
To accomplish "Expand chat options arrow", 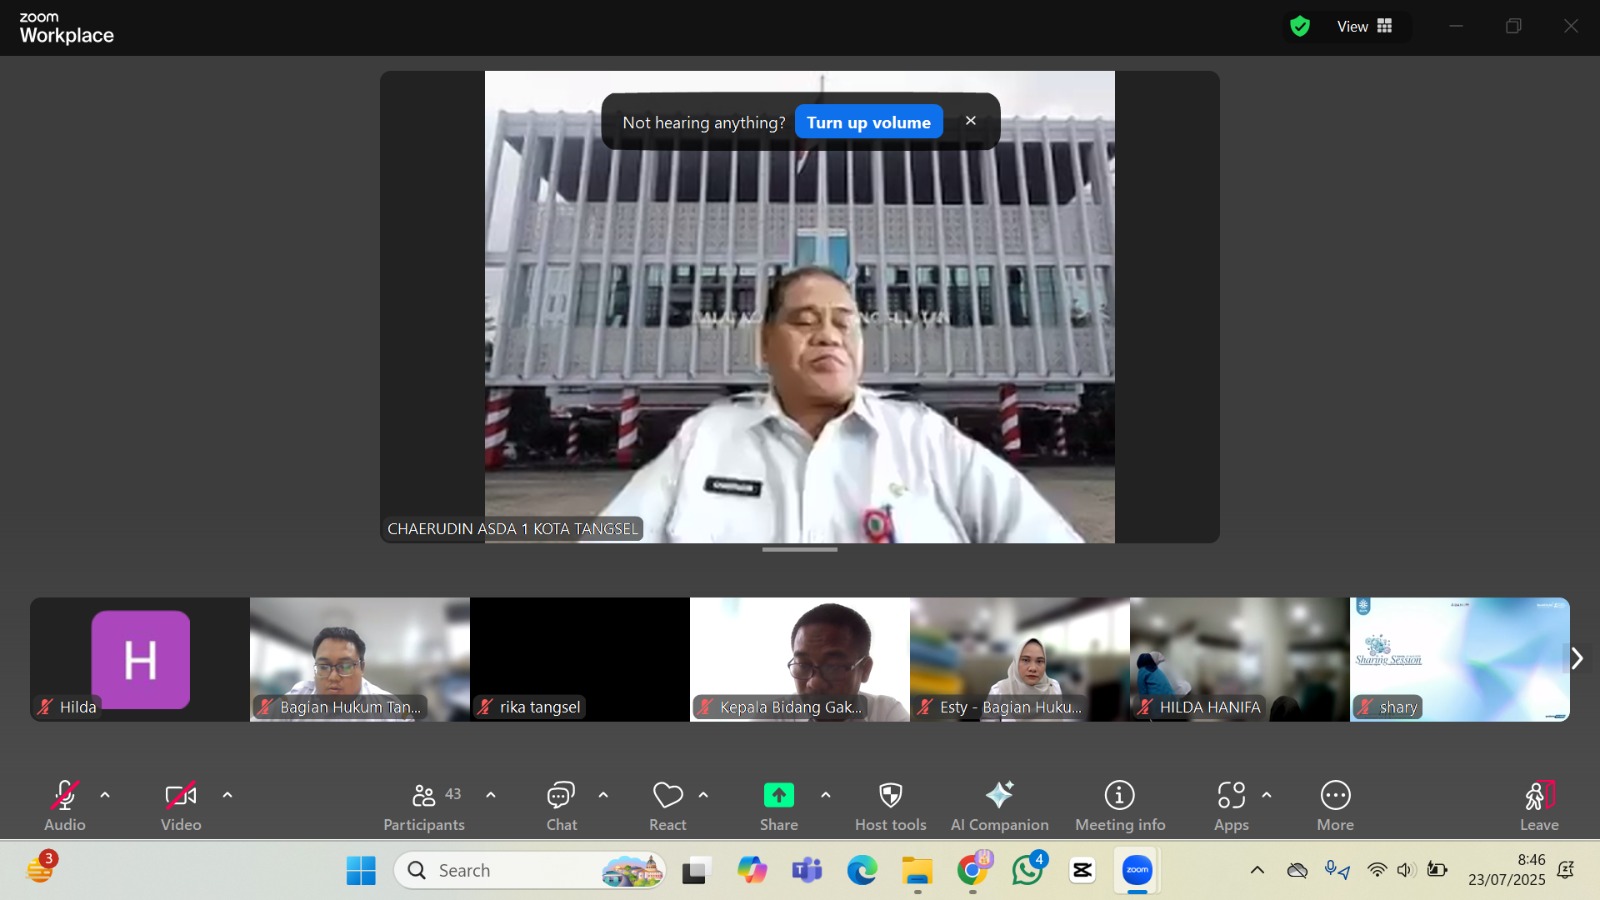I will point(603,795).
